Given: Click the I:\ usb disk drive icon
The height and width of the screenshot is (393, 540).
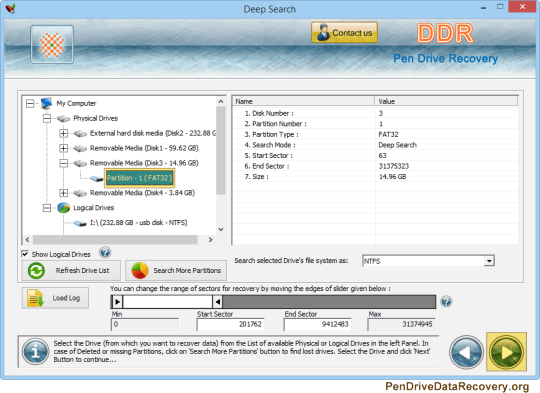Looking at the screenshot, I should click(x=80, y=223).
